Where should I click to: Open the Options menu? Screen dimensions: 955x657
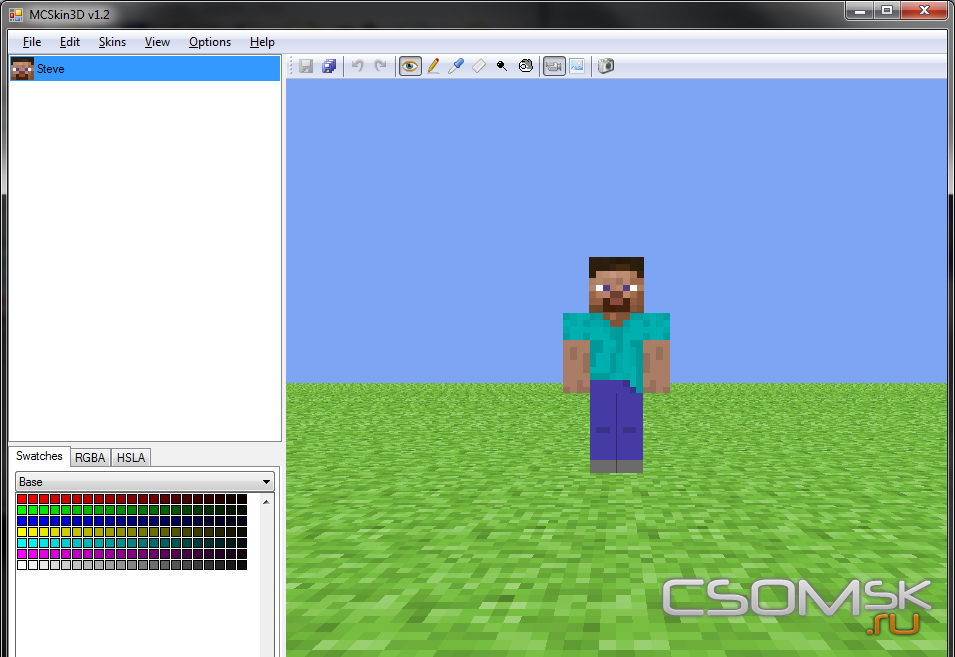pos(210,42)
